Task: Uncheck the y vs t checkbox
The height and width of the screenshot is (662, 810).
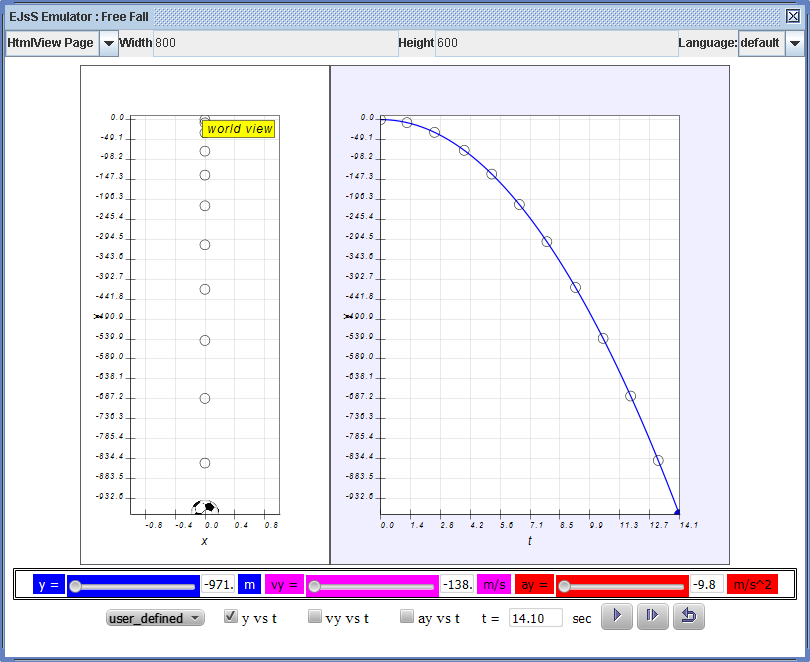Action: (x=231, y=617)
